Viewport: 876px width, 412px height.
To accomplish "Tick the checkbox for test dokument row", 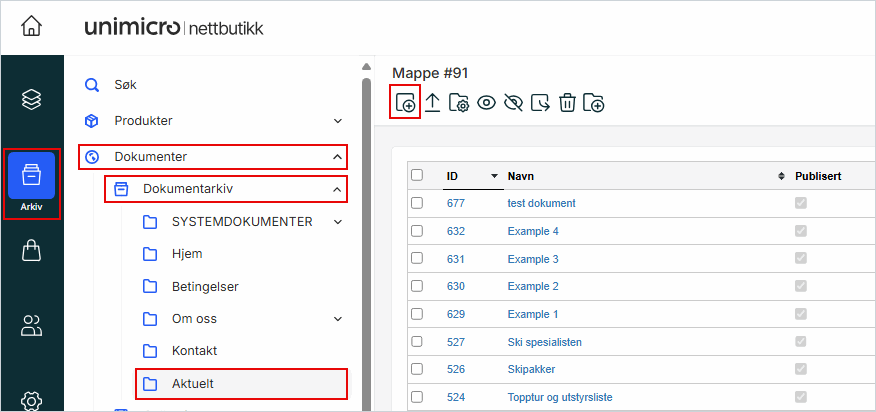I will [x=418, y=203].
